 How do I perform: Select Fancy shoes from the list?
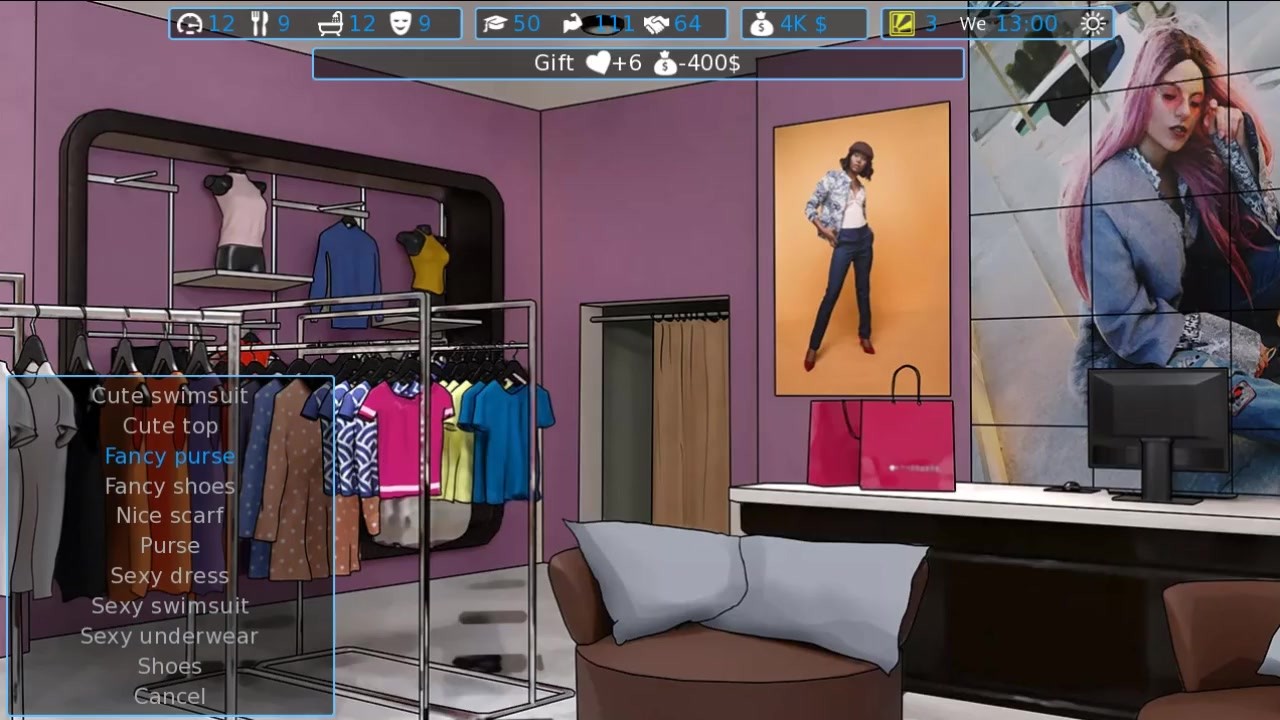pos(170,486)
